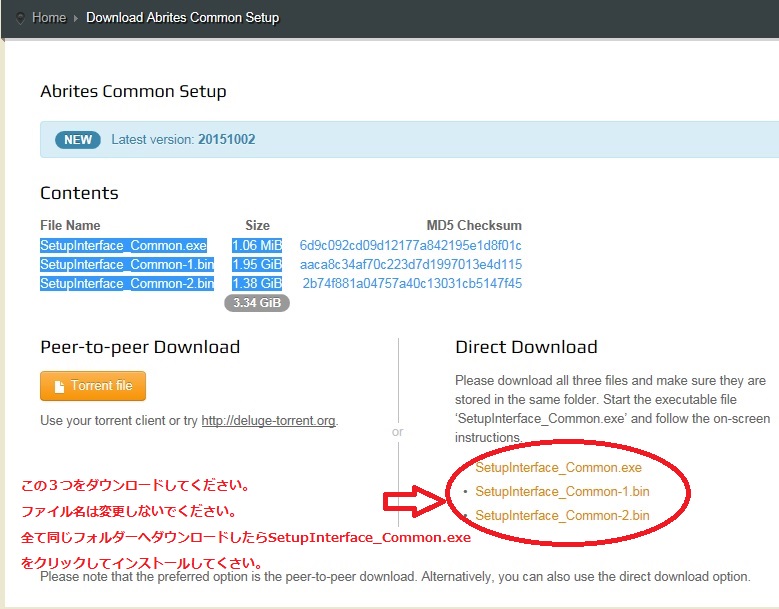Click the Direct Download heading
Viewport: 779px width, 609px height.
click(x=526, y=347)
